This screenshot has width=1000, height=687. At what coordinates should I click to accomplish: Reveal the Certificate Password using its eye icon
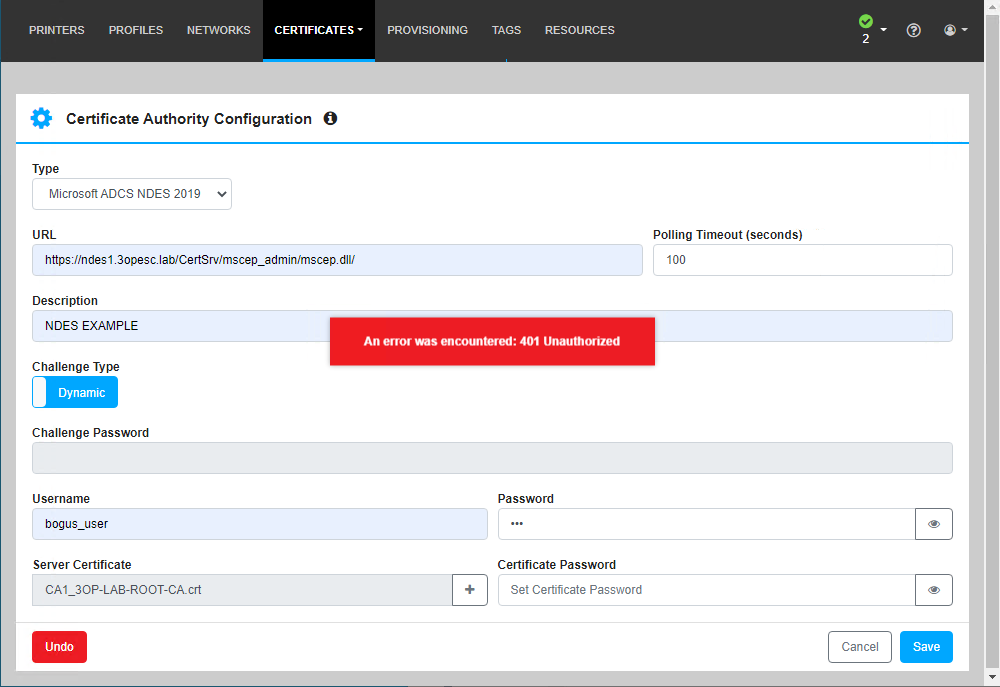click(x=933, y=589)
